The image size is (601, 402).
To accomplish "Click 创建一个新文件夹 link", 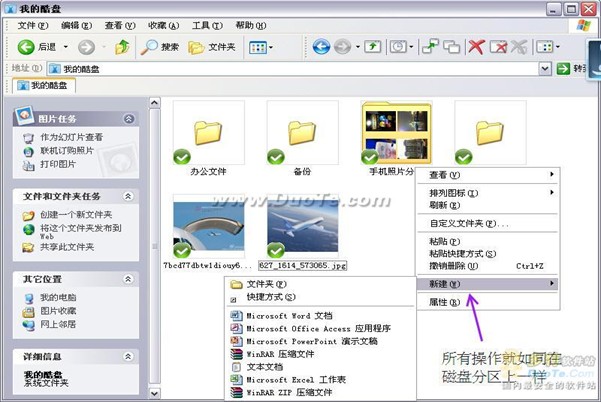I will pos(76,215).
